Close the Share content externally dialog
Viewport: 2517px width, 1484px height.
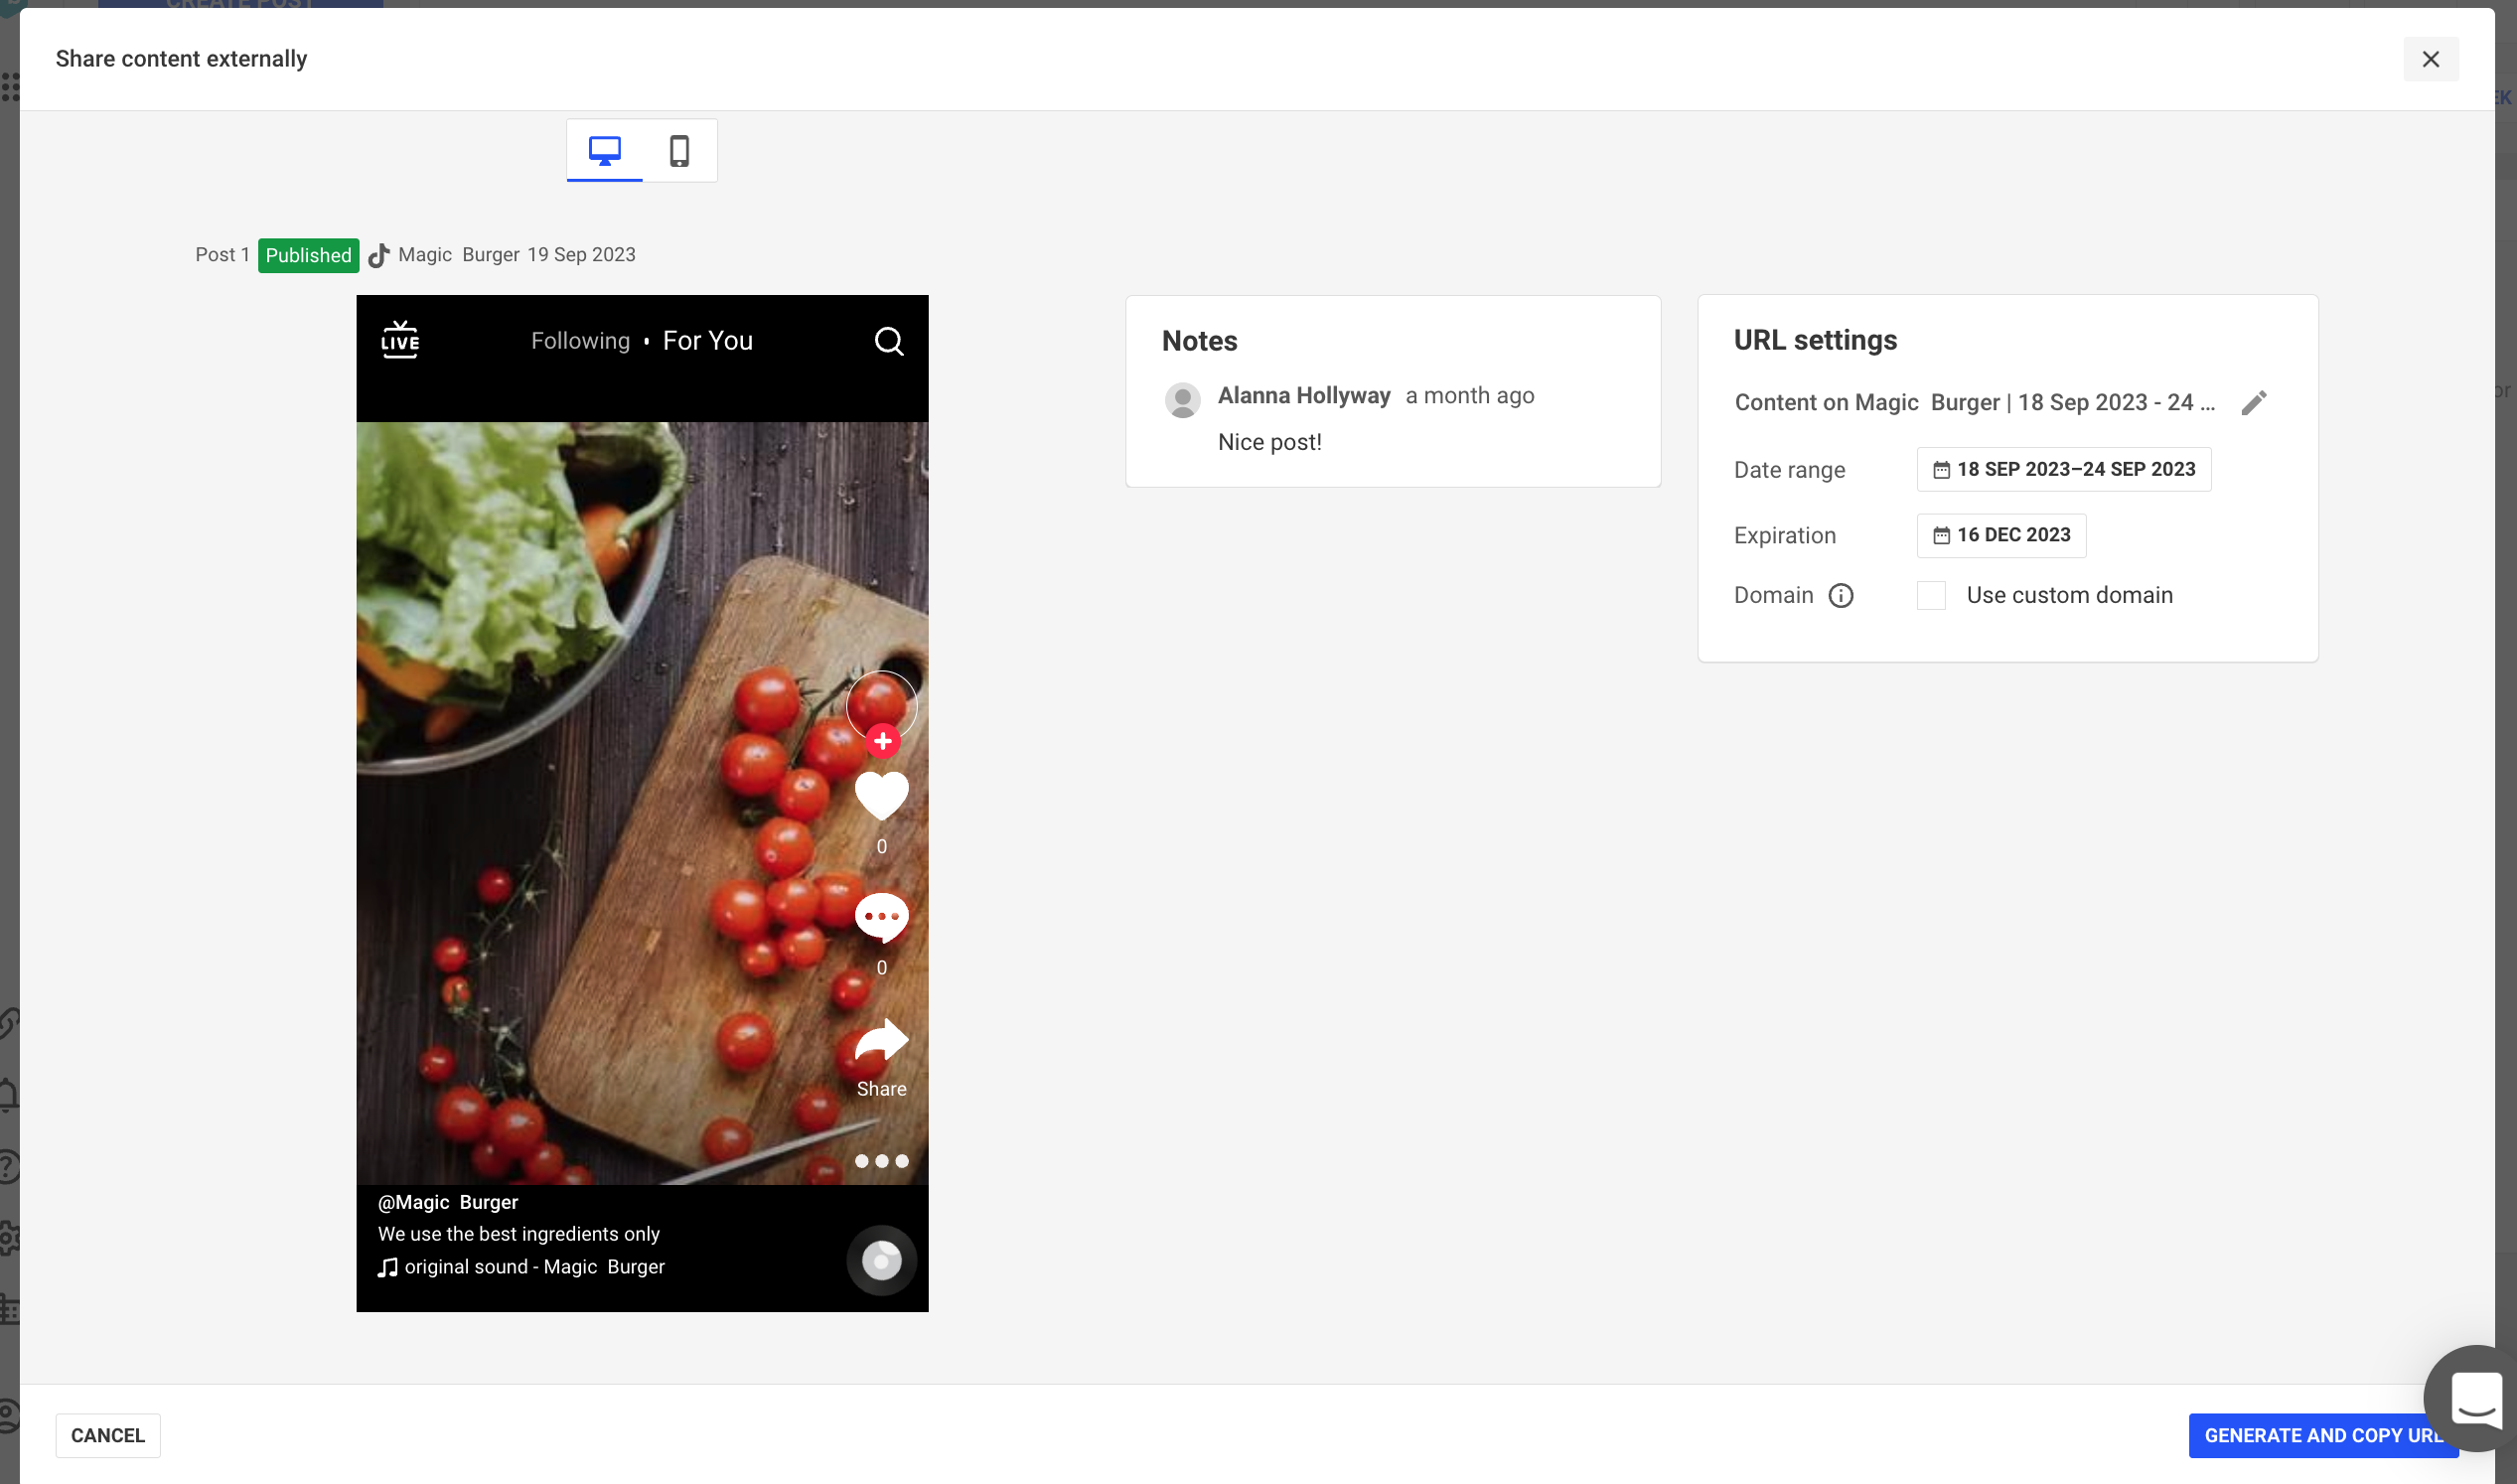2430,59
